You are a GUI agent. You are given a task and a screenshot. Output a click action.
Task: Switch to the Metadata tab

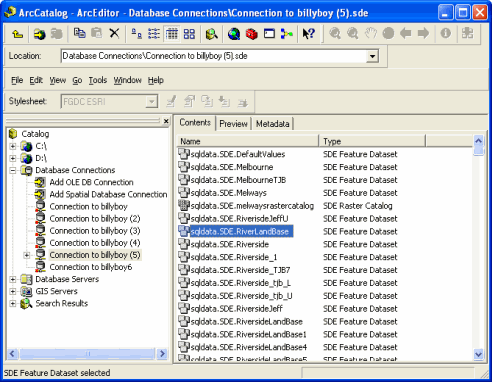pos(272,124)
